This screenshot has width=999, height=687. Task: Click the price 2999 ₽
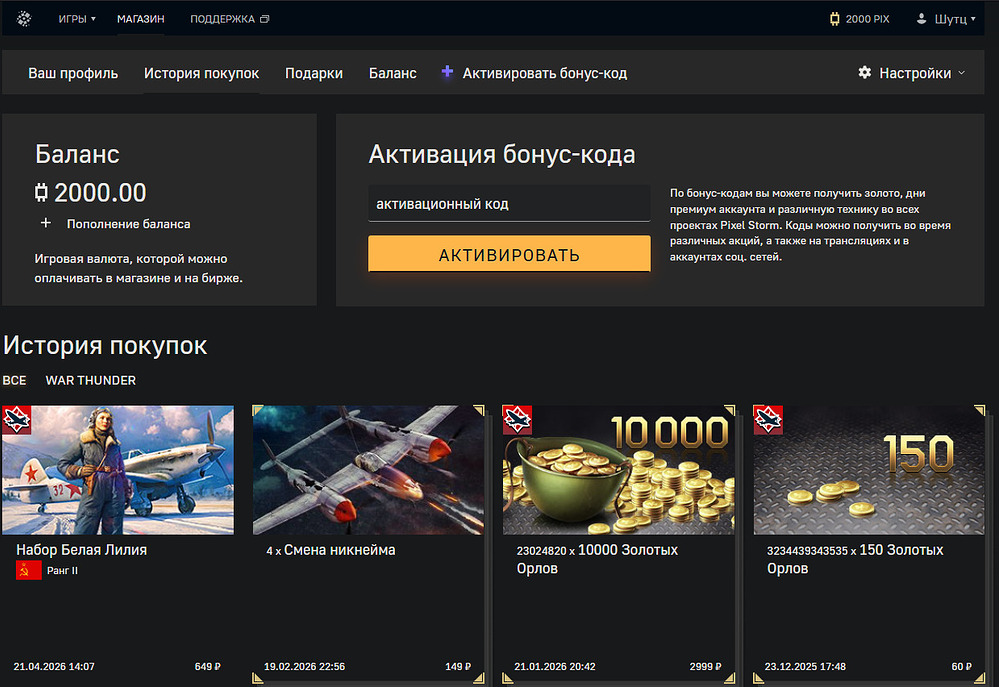pyautogui.click(x=705, y=667)
